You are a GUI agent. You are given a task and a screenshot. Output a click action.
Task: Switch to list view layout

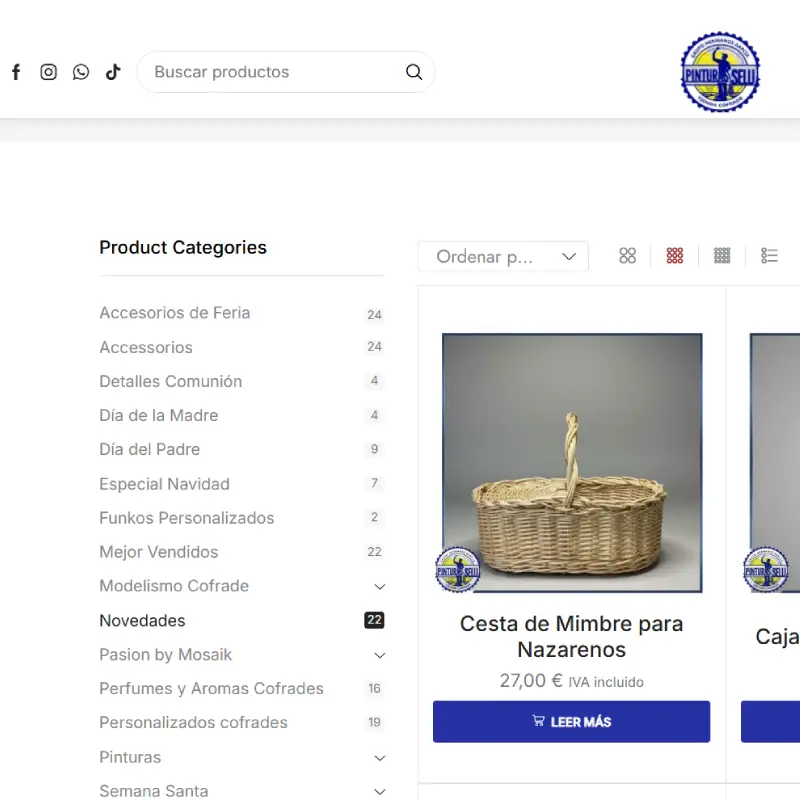pyautogui.click(x=769, y=256)
